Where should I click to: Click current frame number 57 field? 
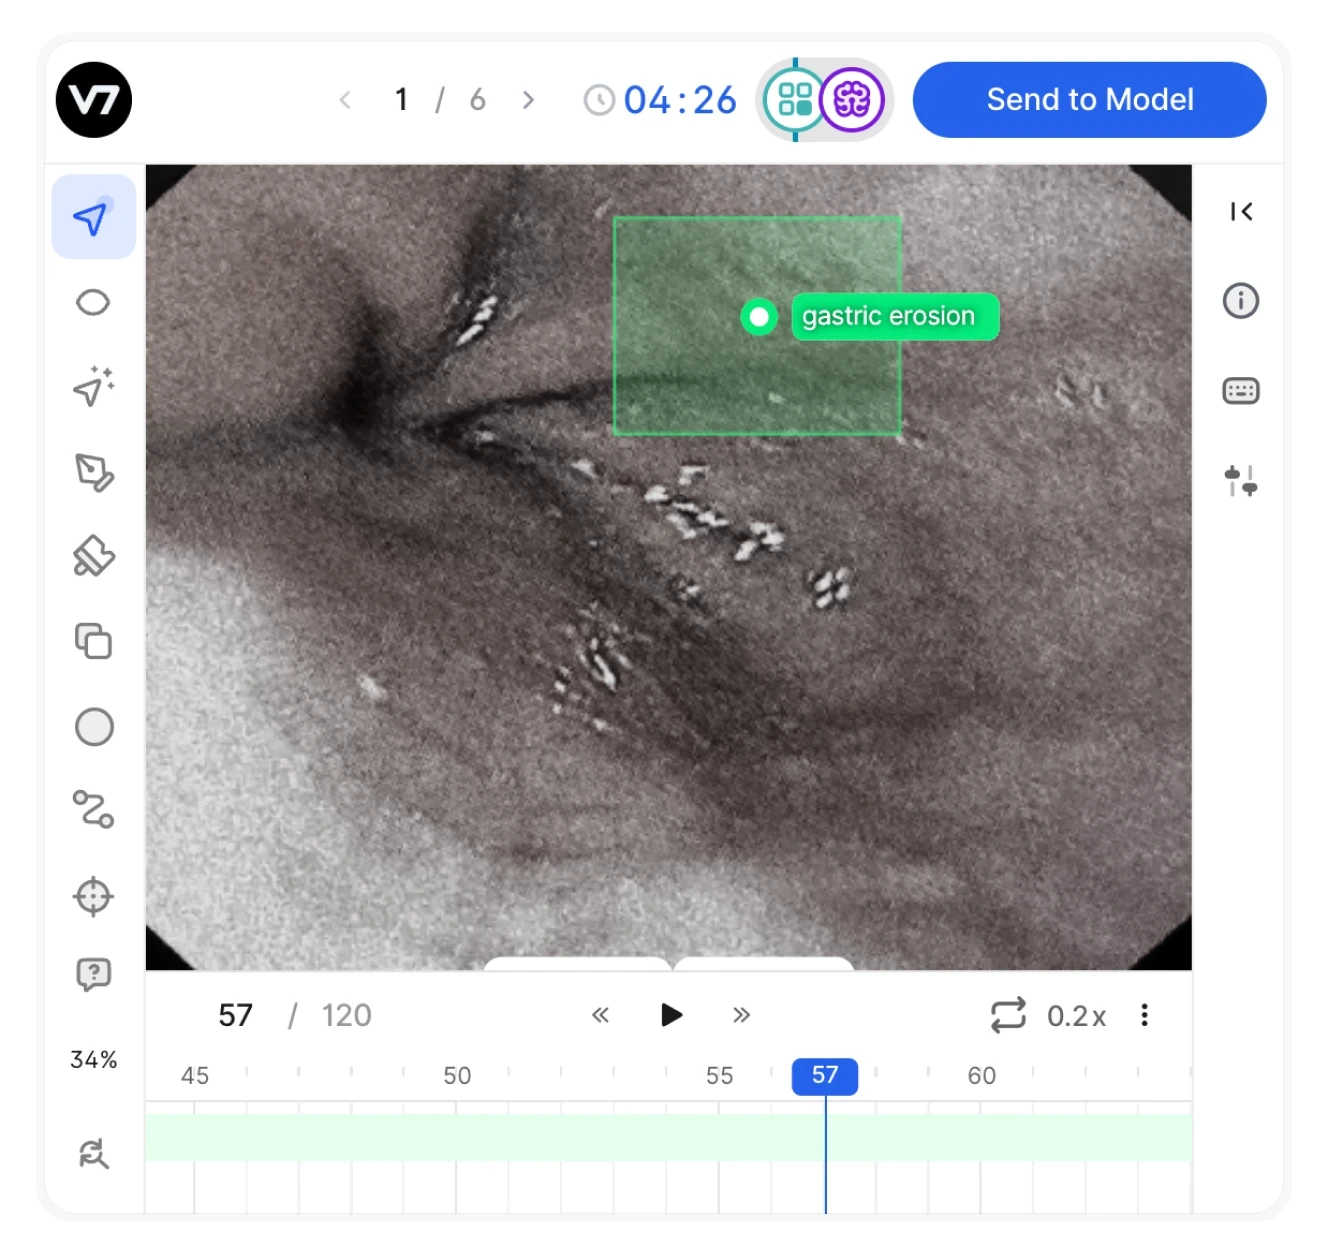click(x=236, y=1016)
